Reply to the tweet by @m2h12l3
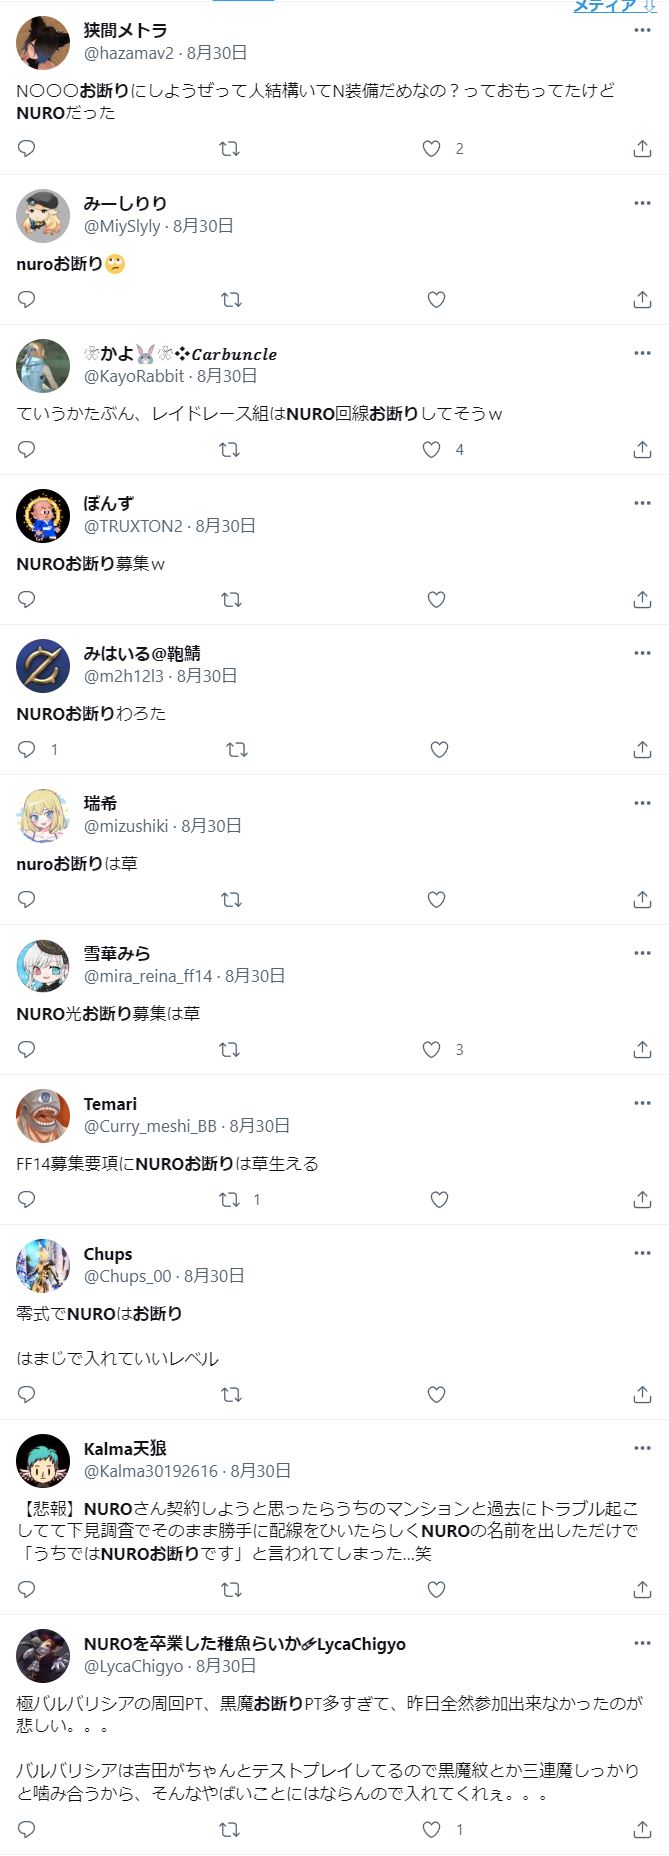 click(27, 749)
